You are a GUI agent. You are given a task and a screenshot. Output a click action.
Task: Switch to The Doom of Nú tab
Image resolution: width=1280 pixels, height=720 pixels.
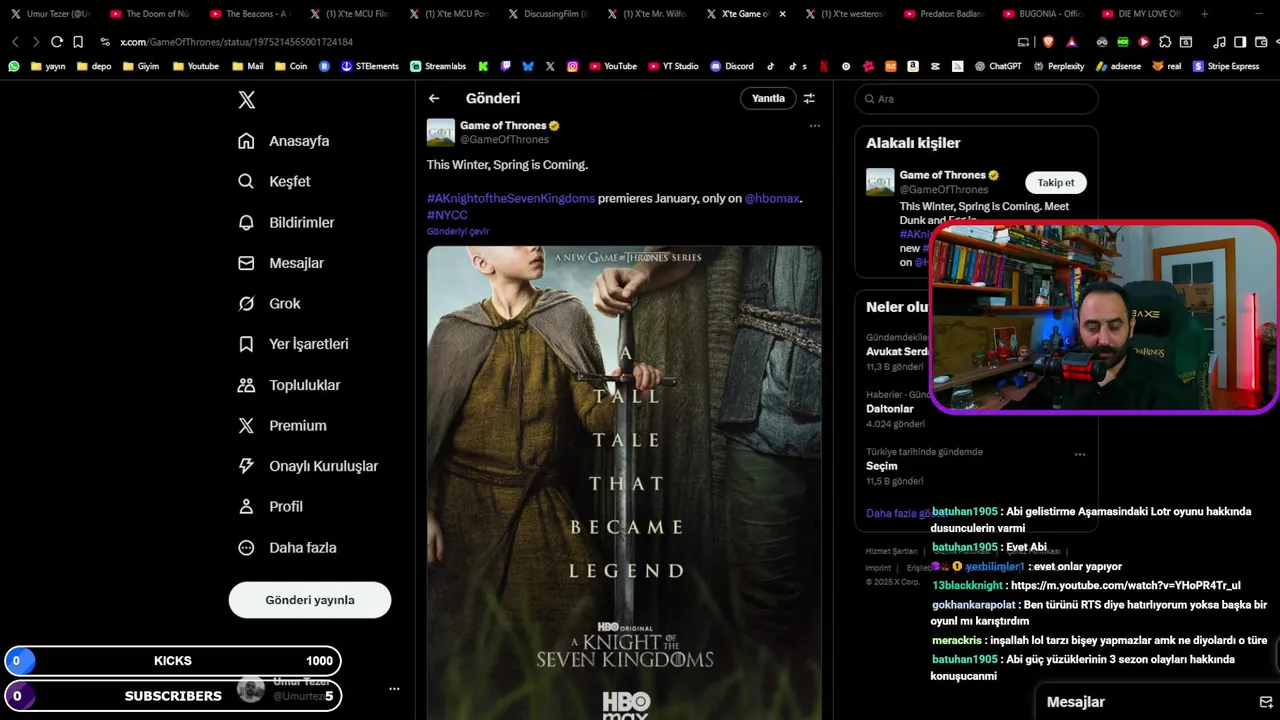149,14
